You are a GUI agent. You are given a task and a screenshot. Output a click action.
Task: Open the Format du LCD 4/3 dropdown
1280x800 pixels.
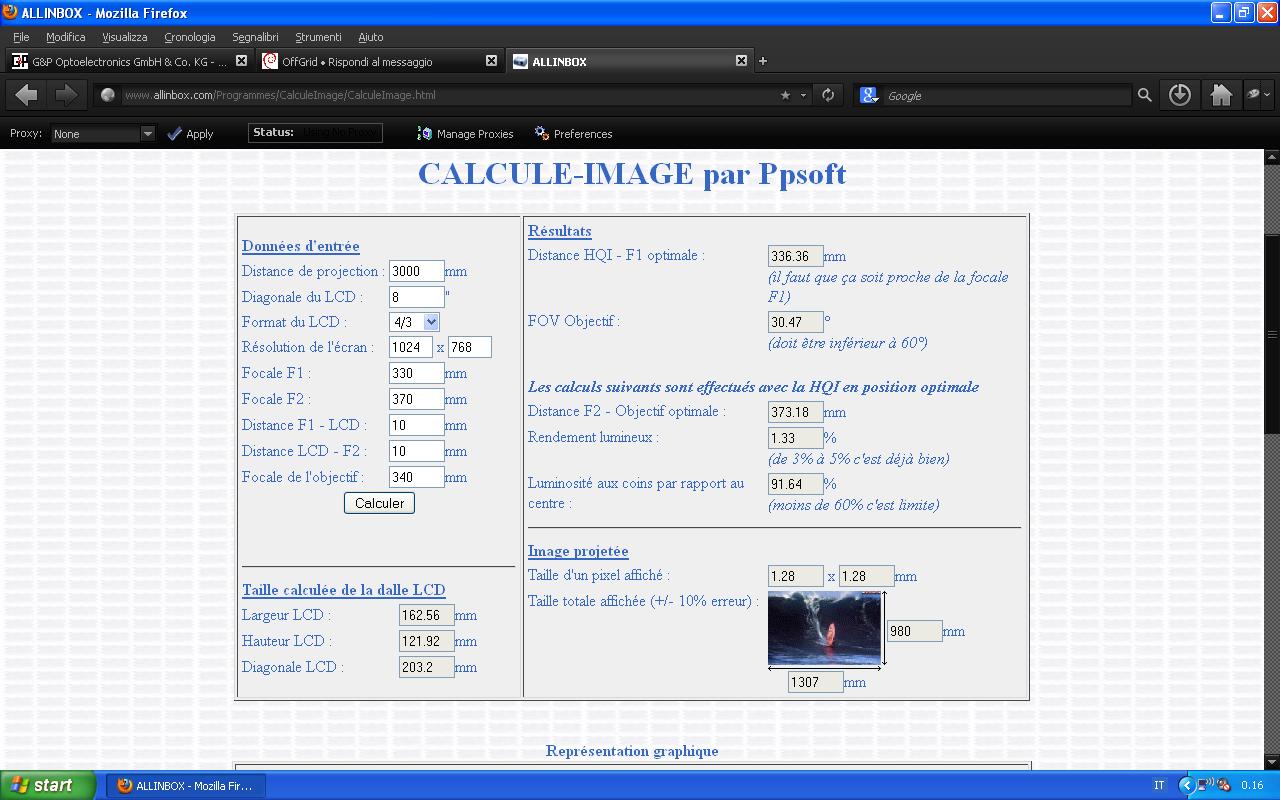tap(414, 322)
